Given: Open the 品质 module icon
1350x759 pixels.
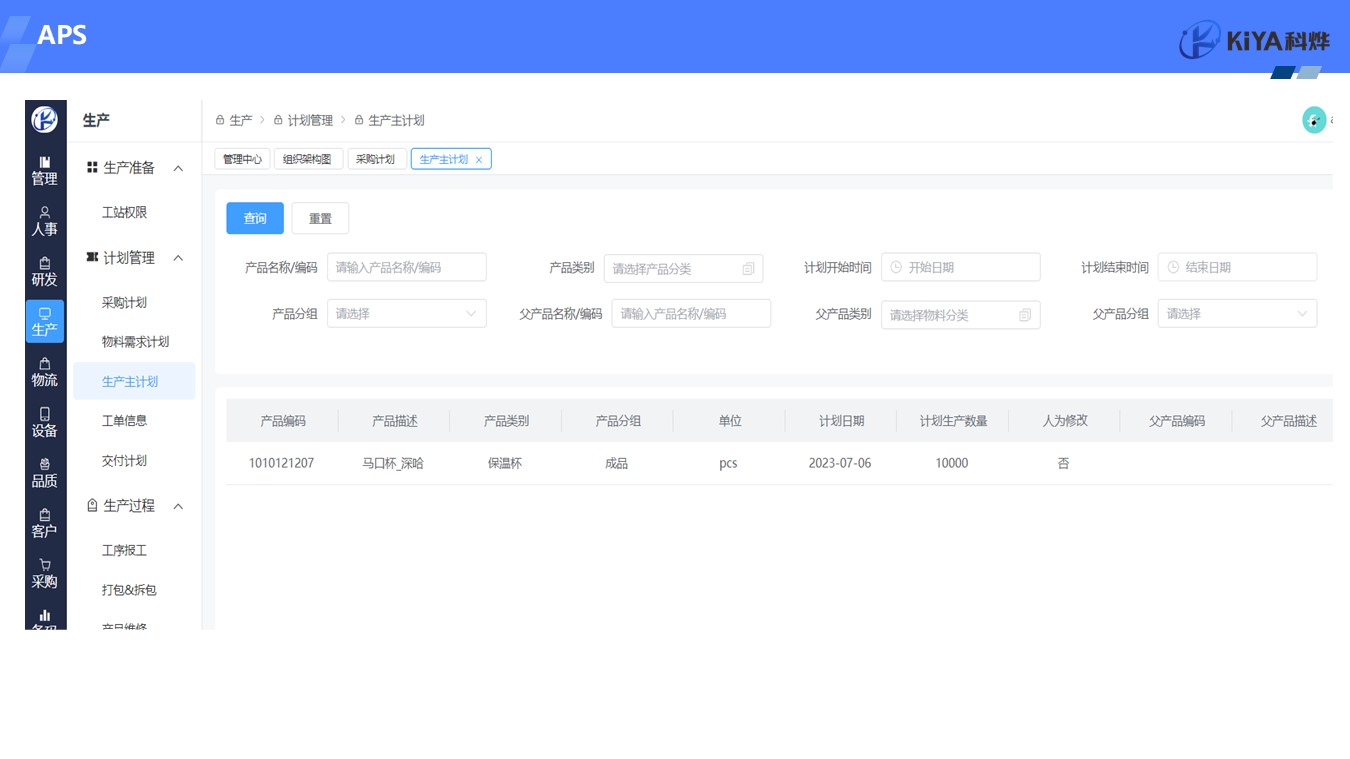Looking at the screenshot, I should 44,472.
